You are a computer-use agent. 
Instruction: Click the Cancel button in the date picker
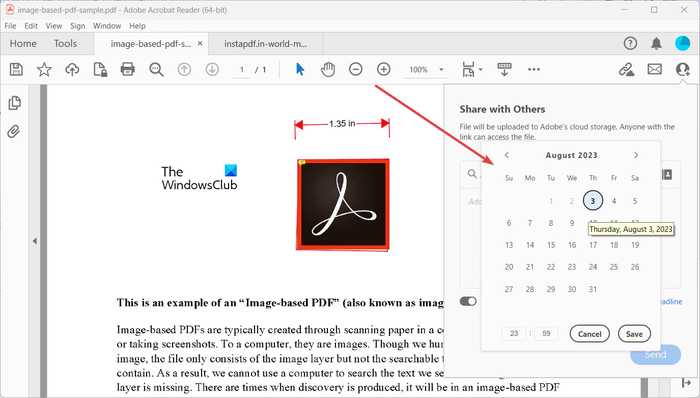(x=589, y=334)
